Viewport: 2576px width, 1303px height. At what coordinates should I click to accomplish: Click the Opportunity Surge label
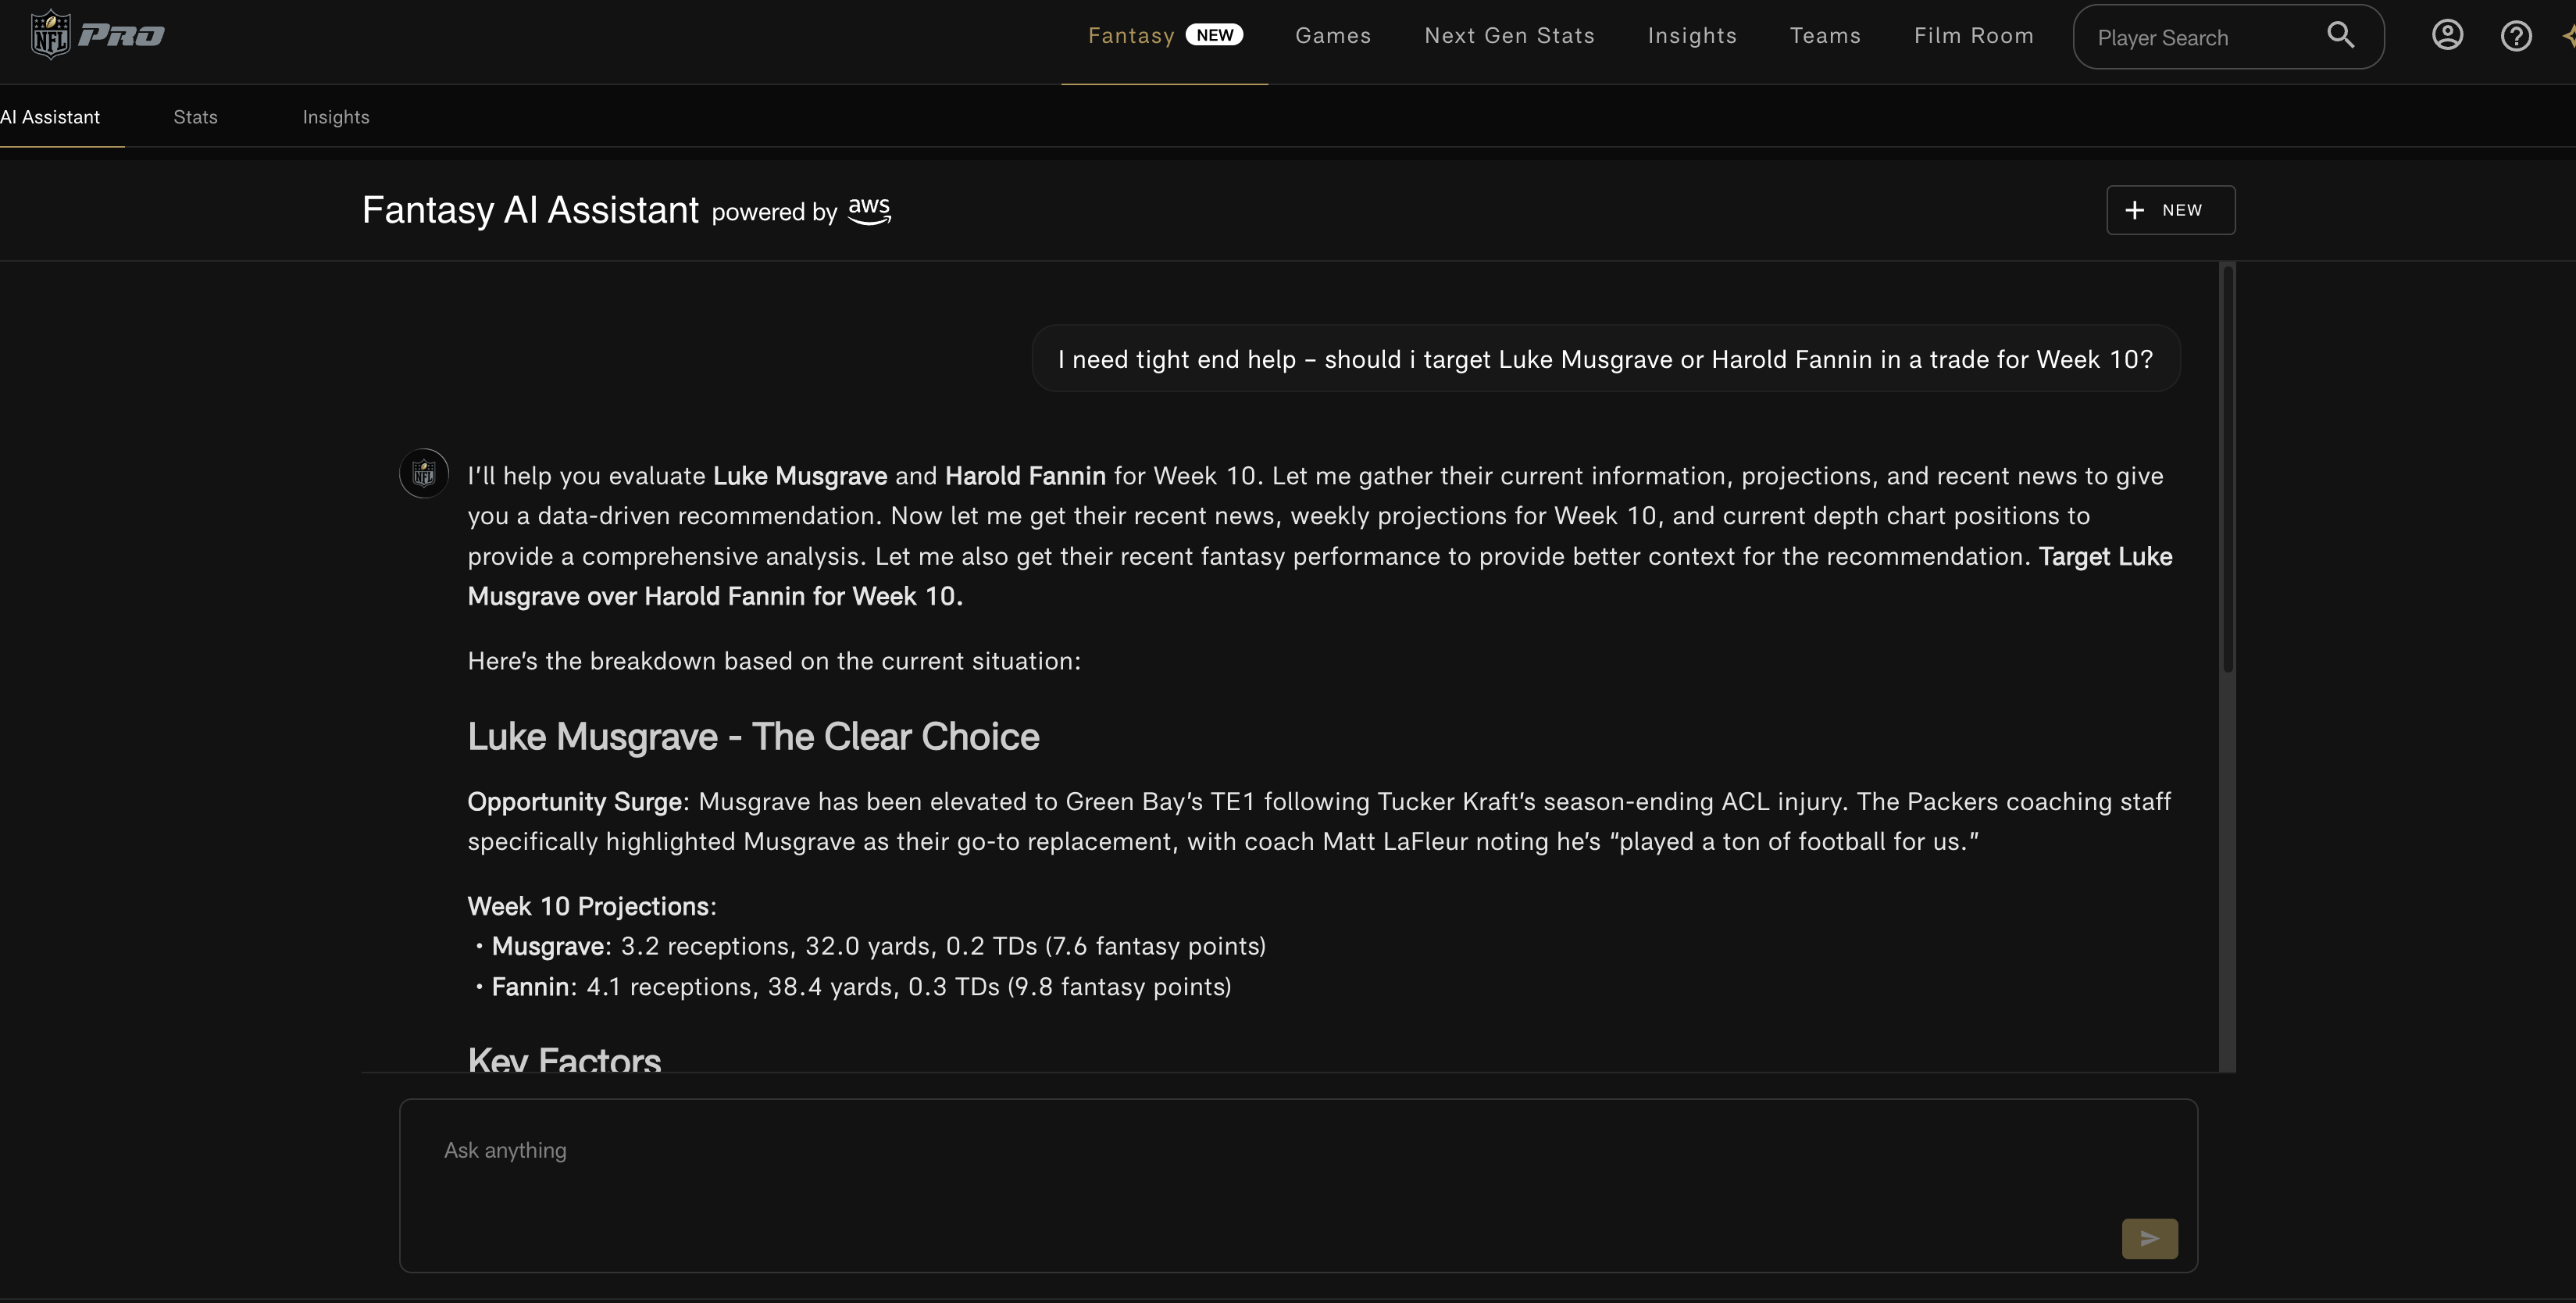[x=578, y=802]
